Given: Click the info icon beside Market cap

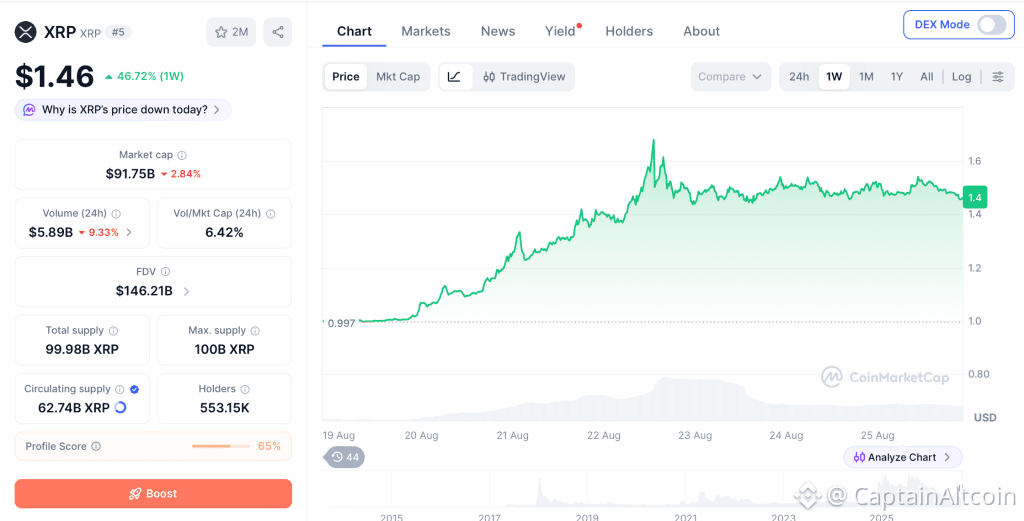Looking at the screenshot, I should pos(182,155).
